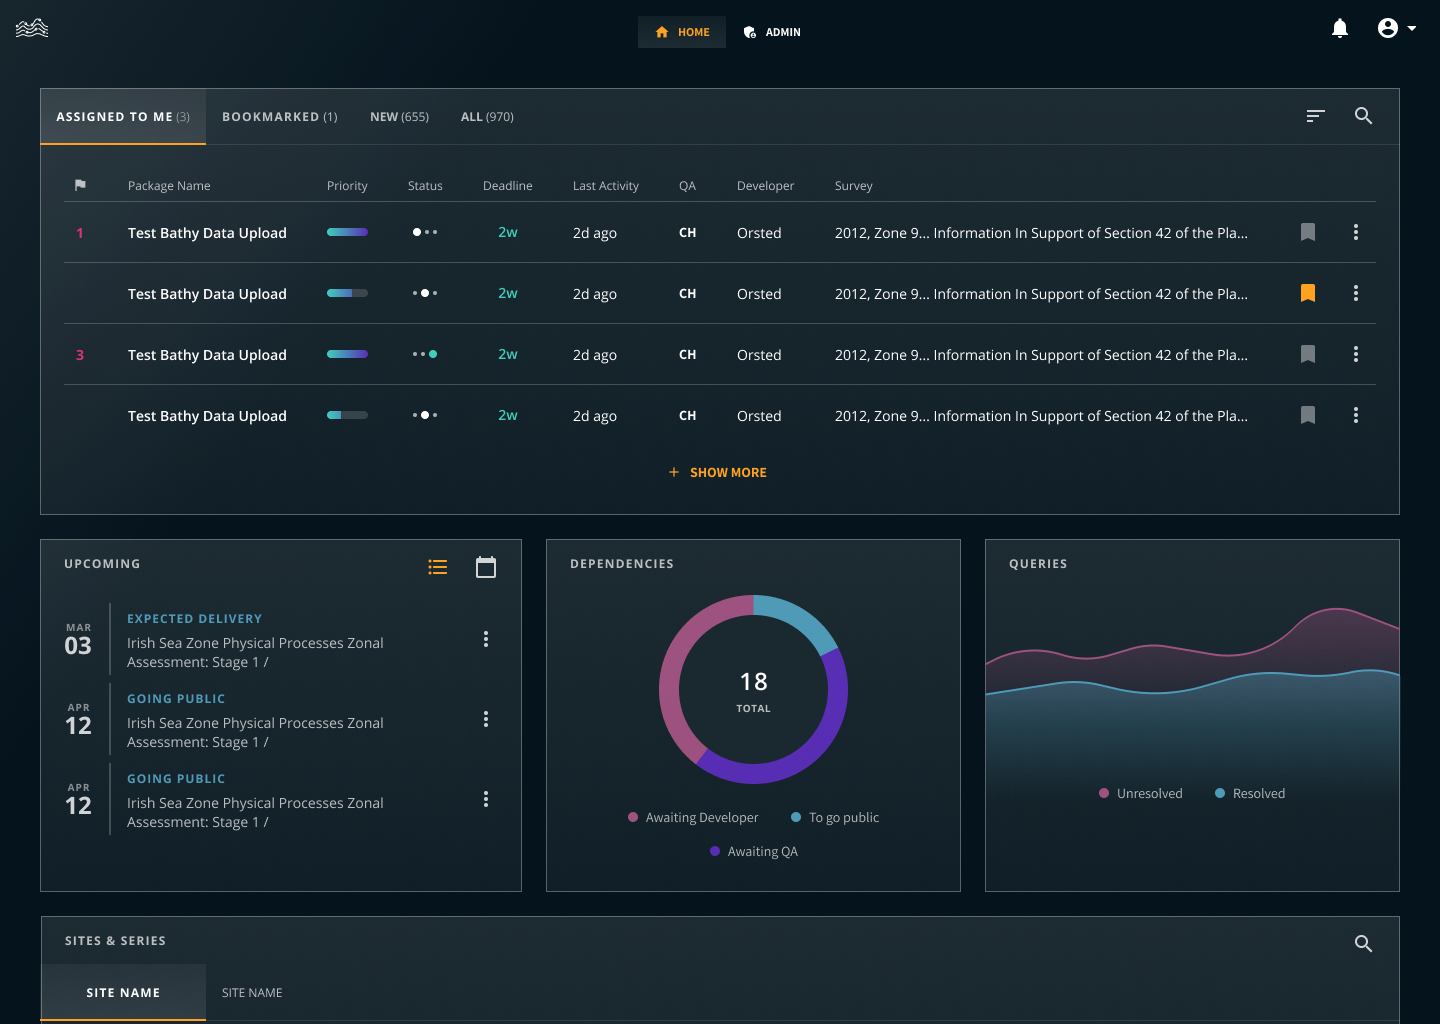Toggle Awaiting QA legend item

(x=753, y=851)
